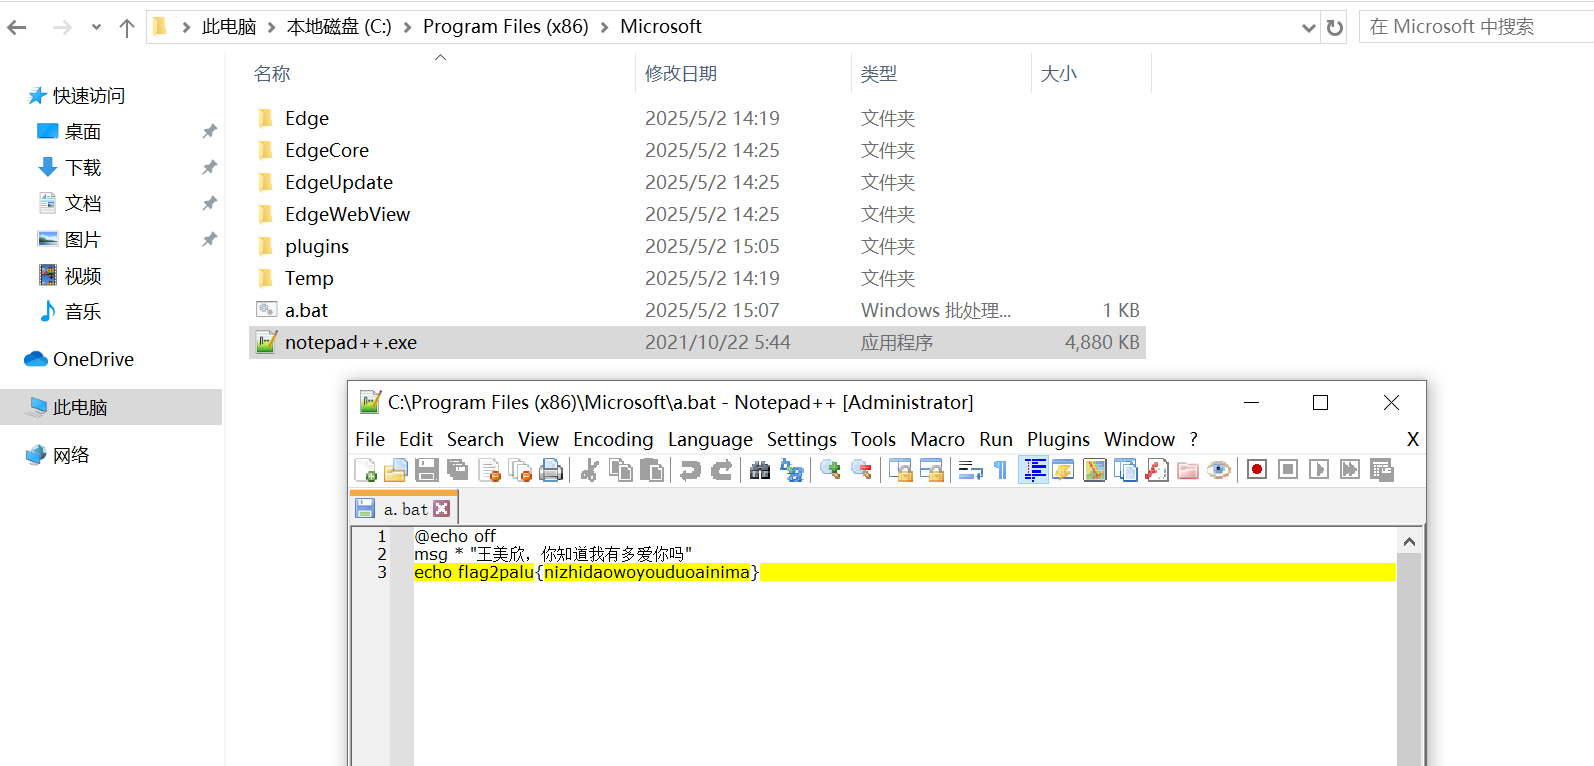Open user-defined language dialog icon
The height and width of the screenshot is (766, 1594).
[1063, 470]
